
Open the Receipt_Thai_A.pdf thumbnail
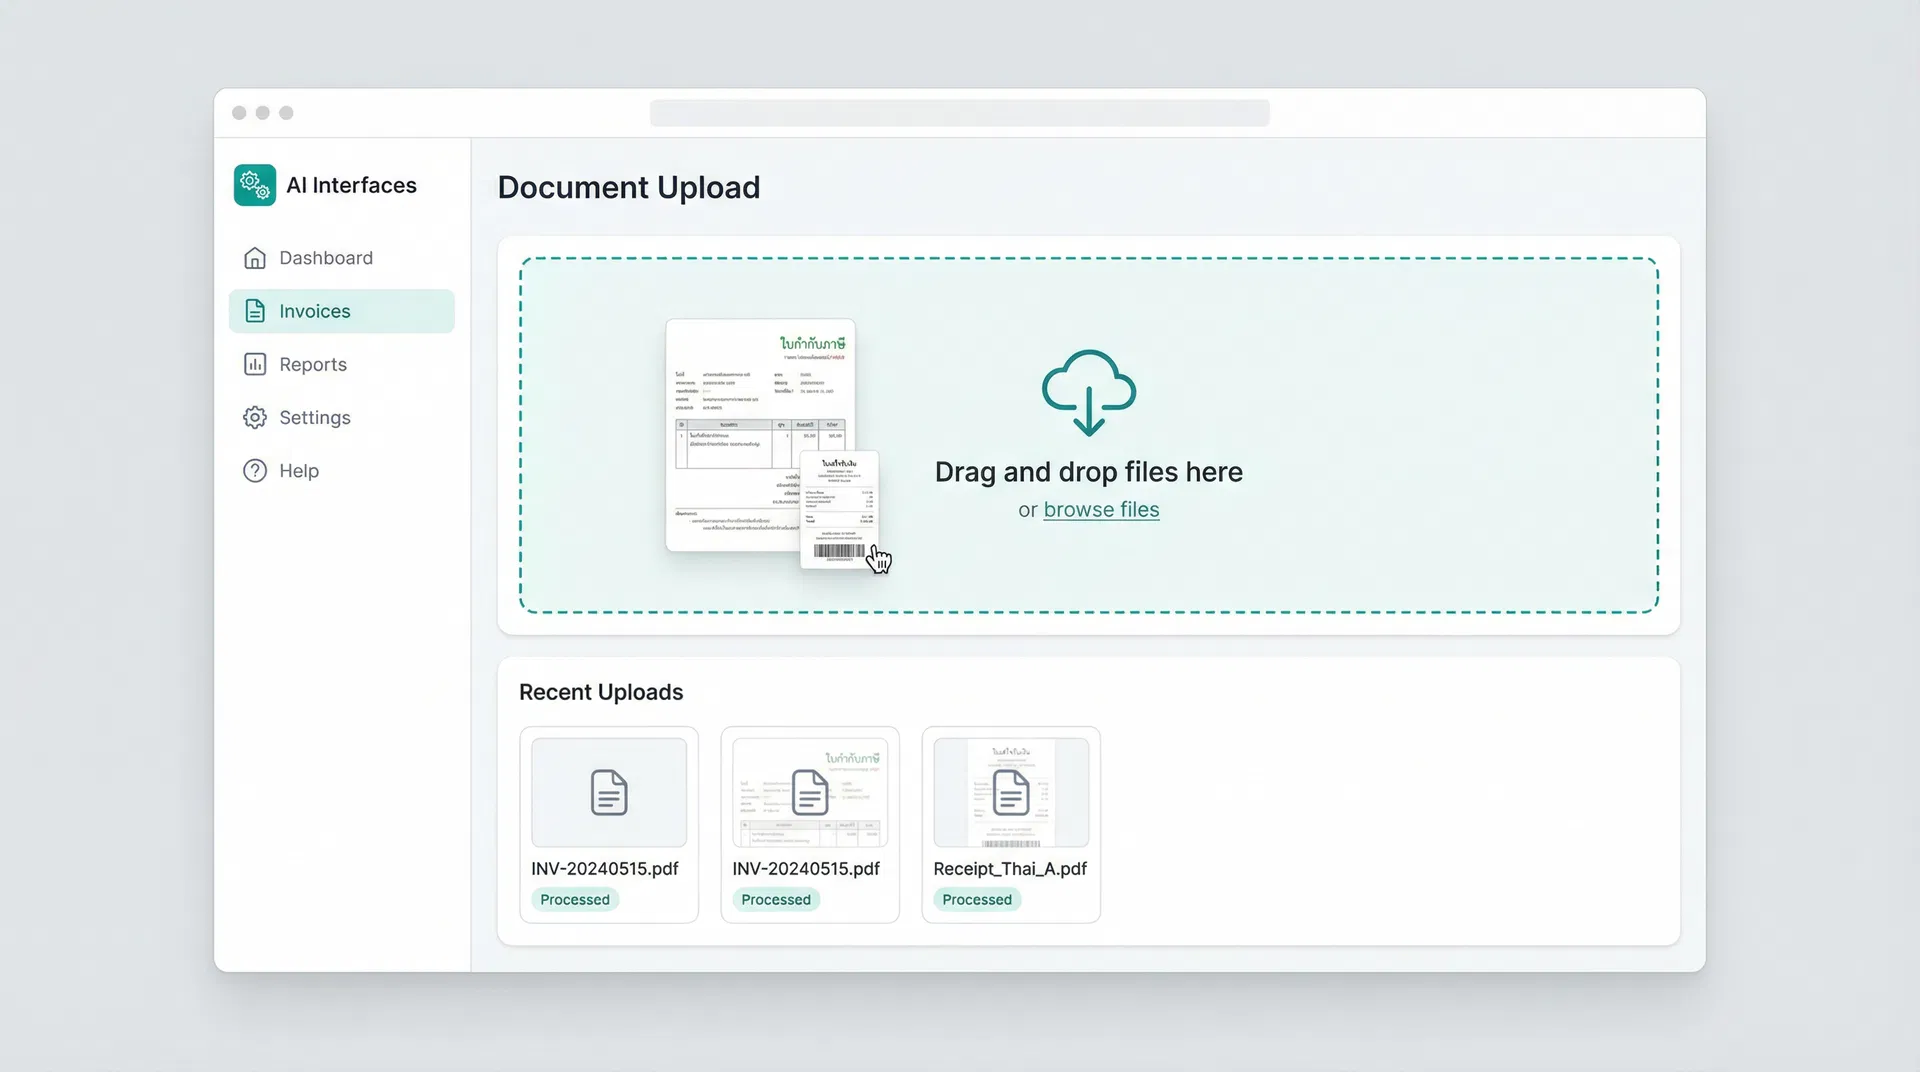pyautogui.click(x=1011, y=792)
